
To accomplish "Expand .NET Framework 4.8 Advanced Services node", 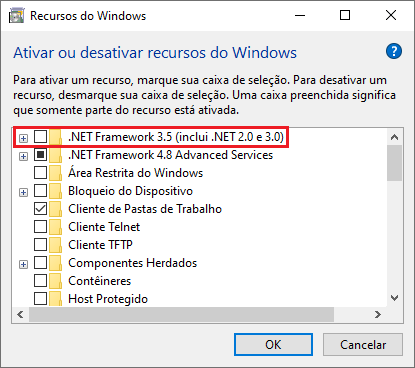I will [x=23, y=156].
